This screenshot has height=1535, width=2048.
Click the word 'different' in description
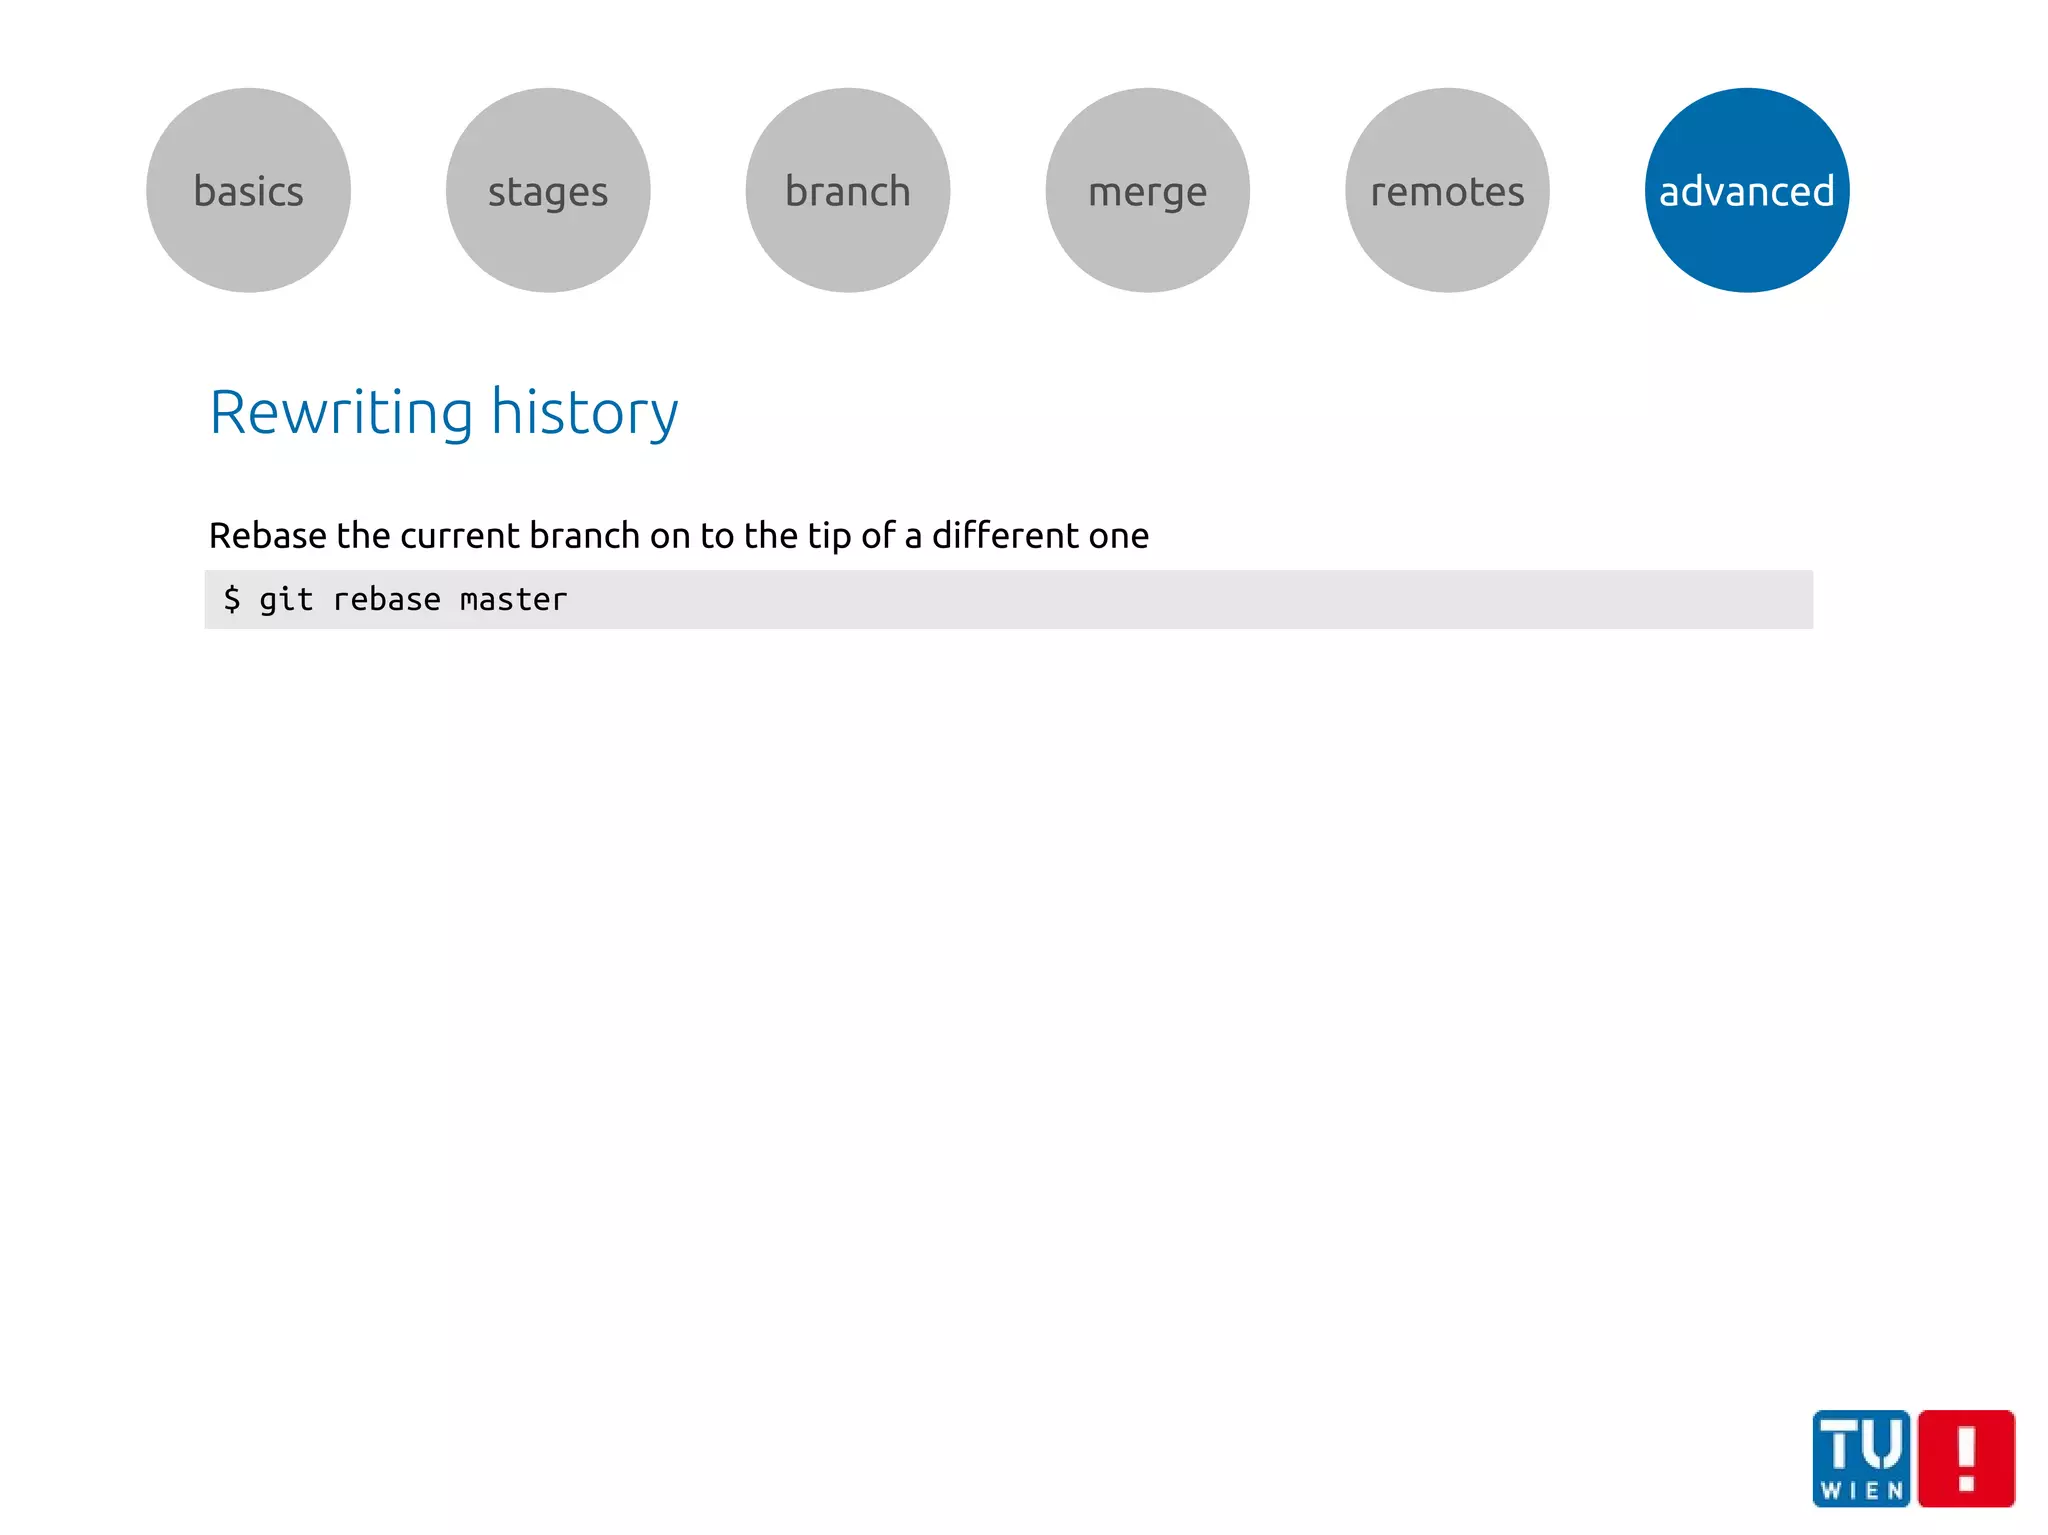point(1005,536)
